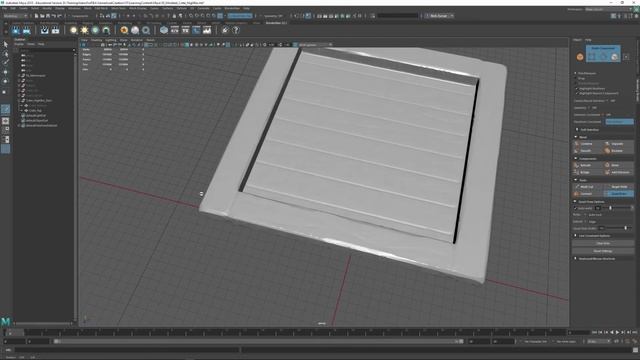Activate the Connect tool button
Screen dimensions: 640x360
point(588,193)
